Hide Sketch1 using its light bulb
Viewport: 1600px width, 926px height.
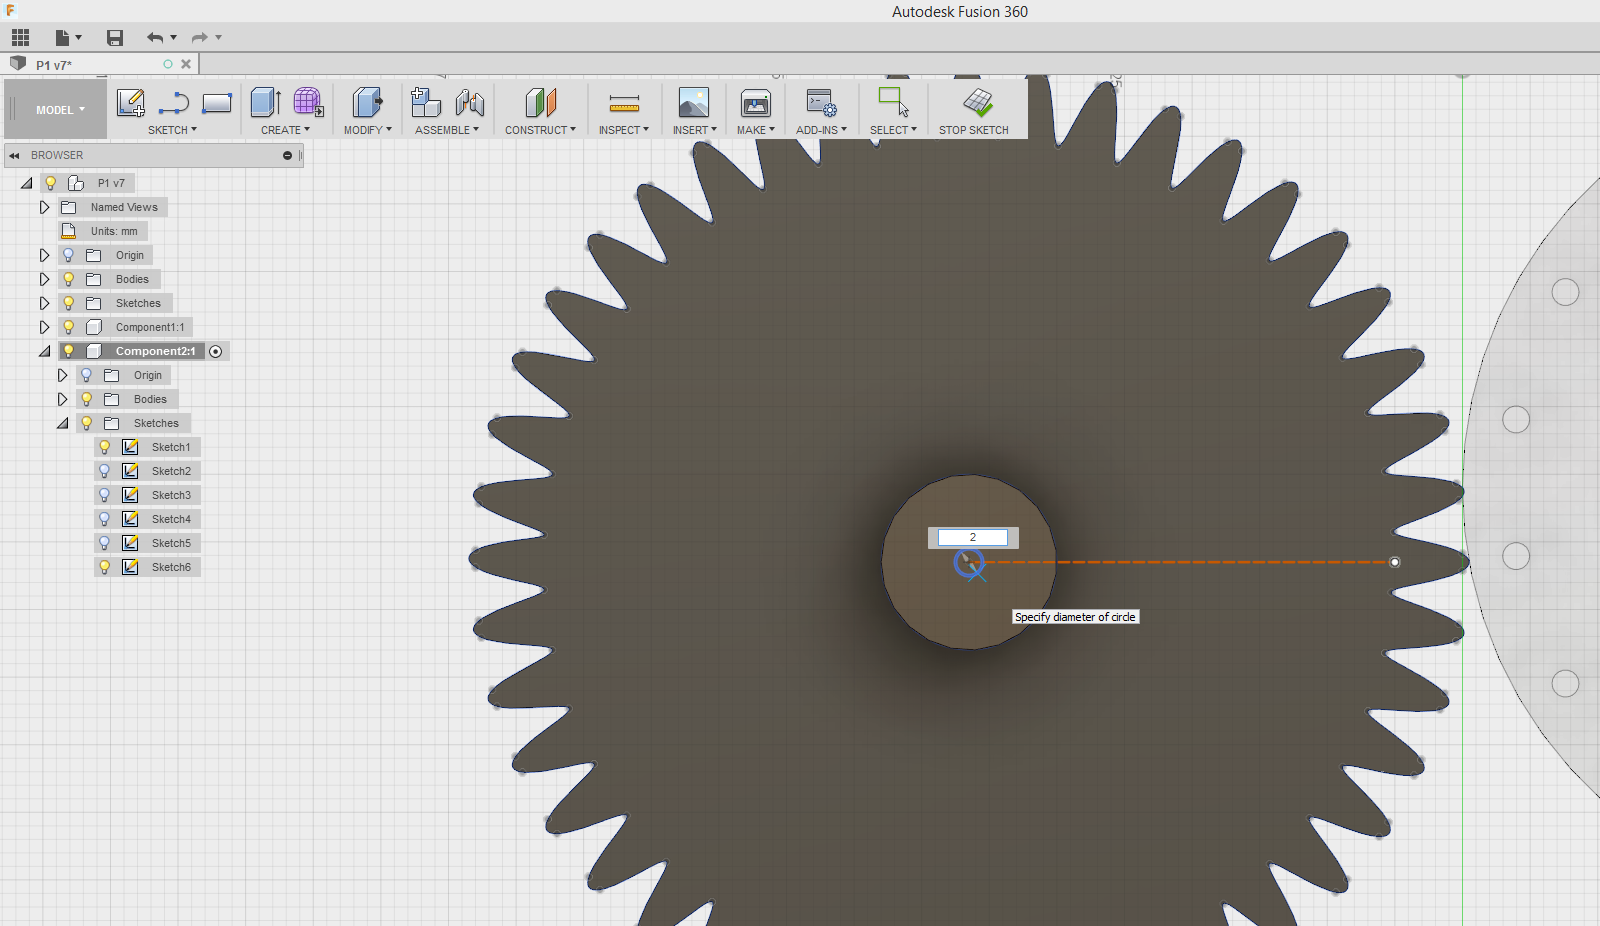[x=104, y=447]
